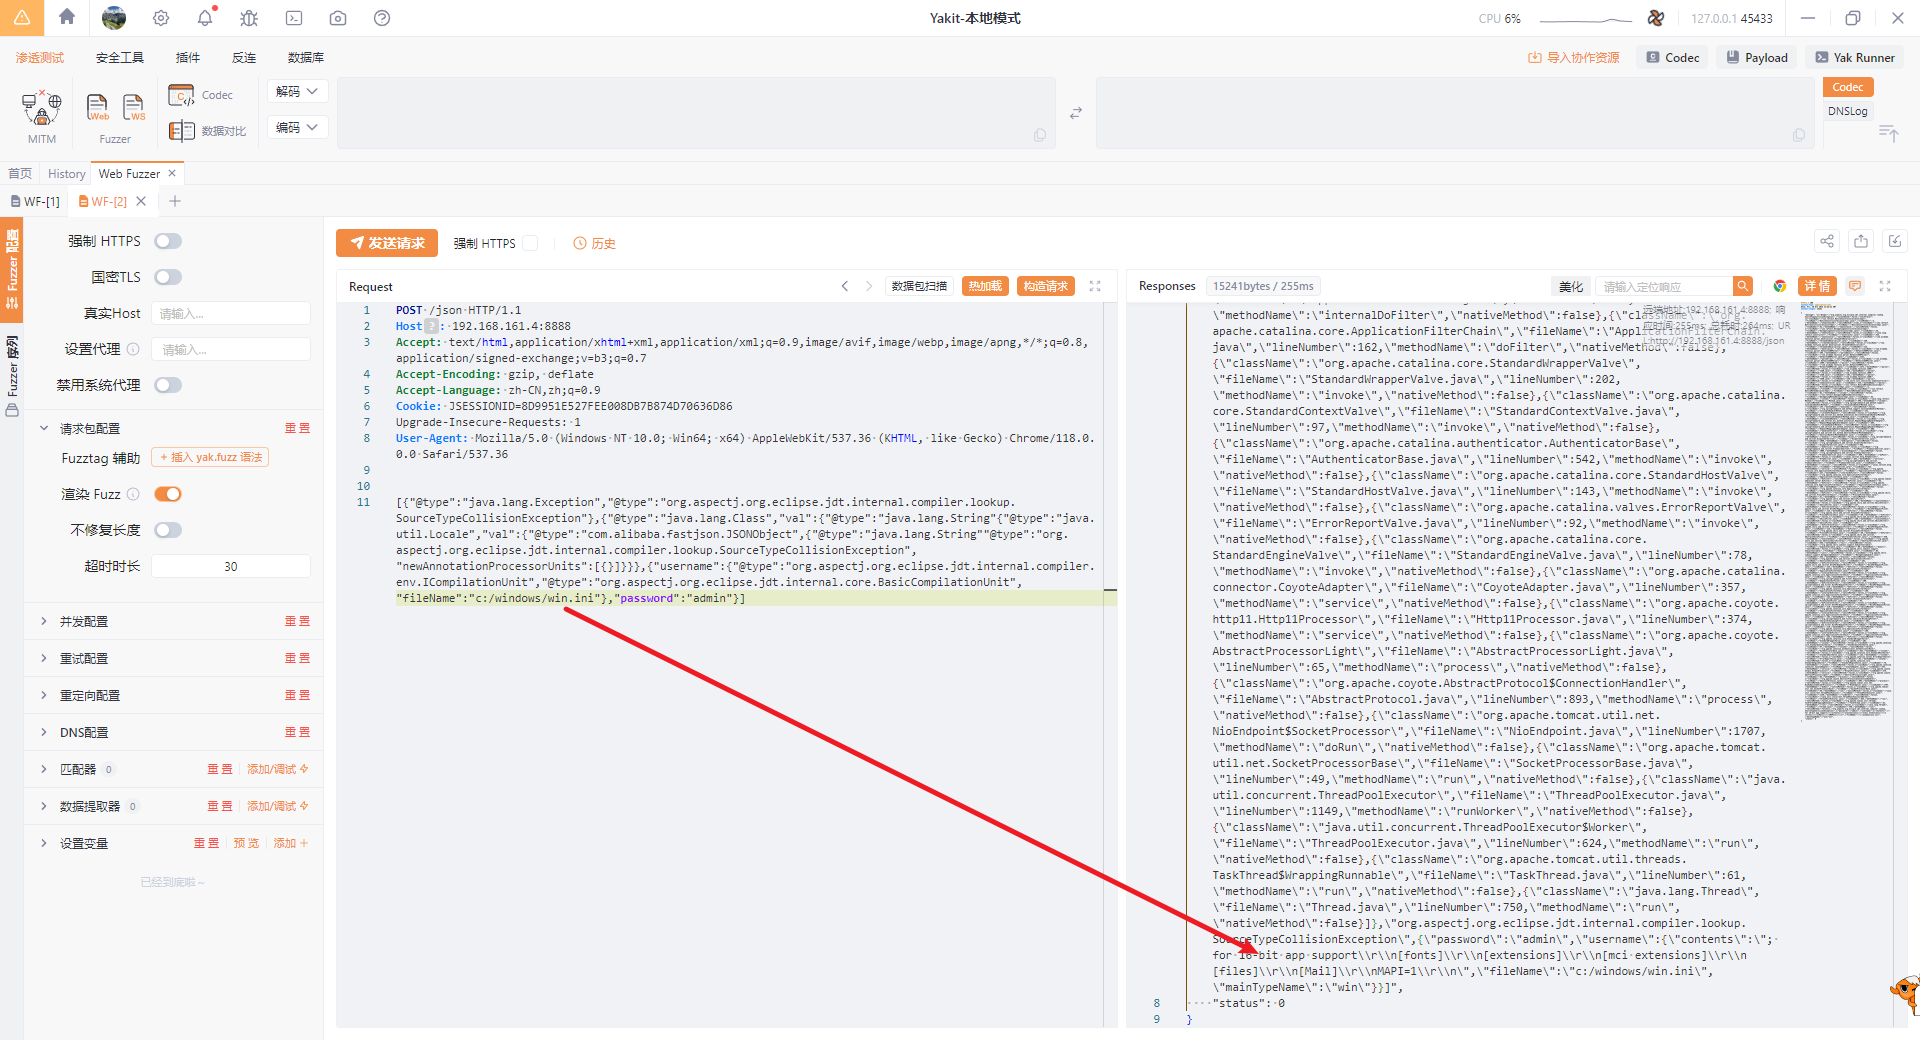Expand the 重试配置 section
This screenshot has height=1040, width=1920.
coord(44,658)
